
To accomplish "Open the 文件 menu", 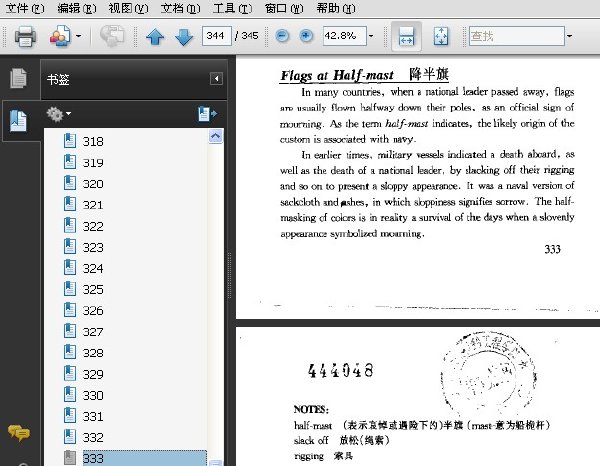I will [x=25, y=8].
